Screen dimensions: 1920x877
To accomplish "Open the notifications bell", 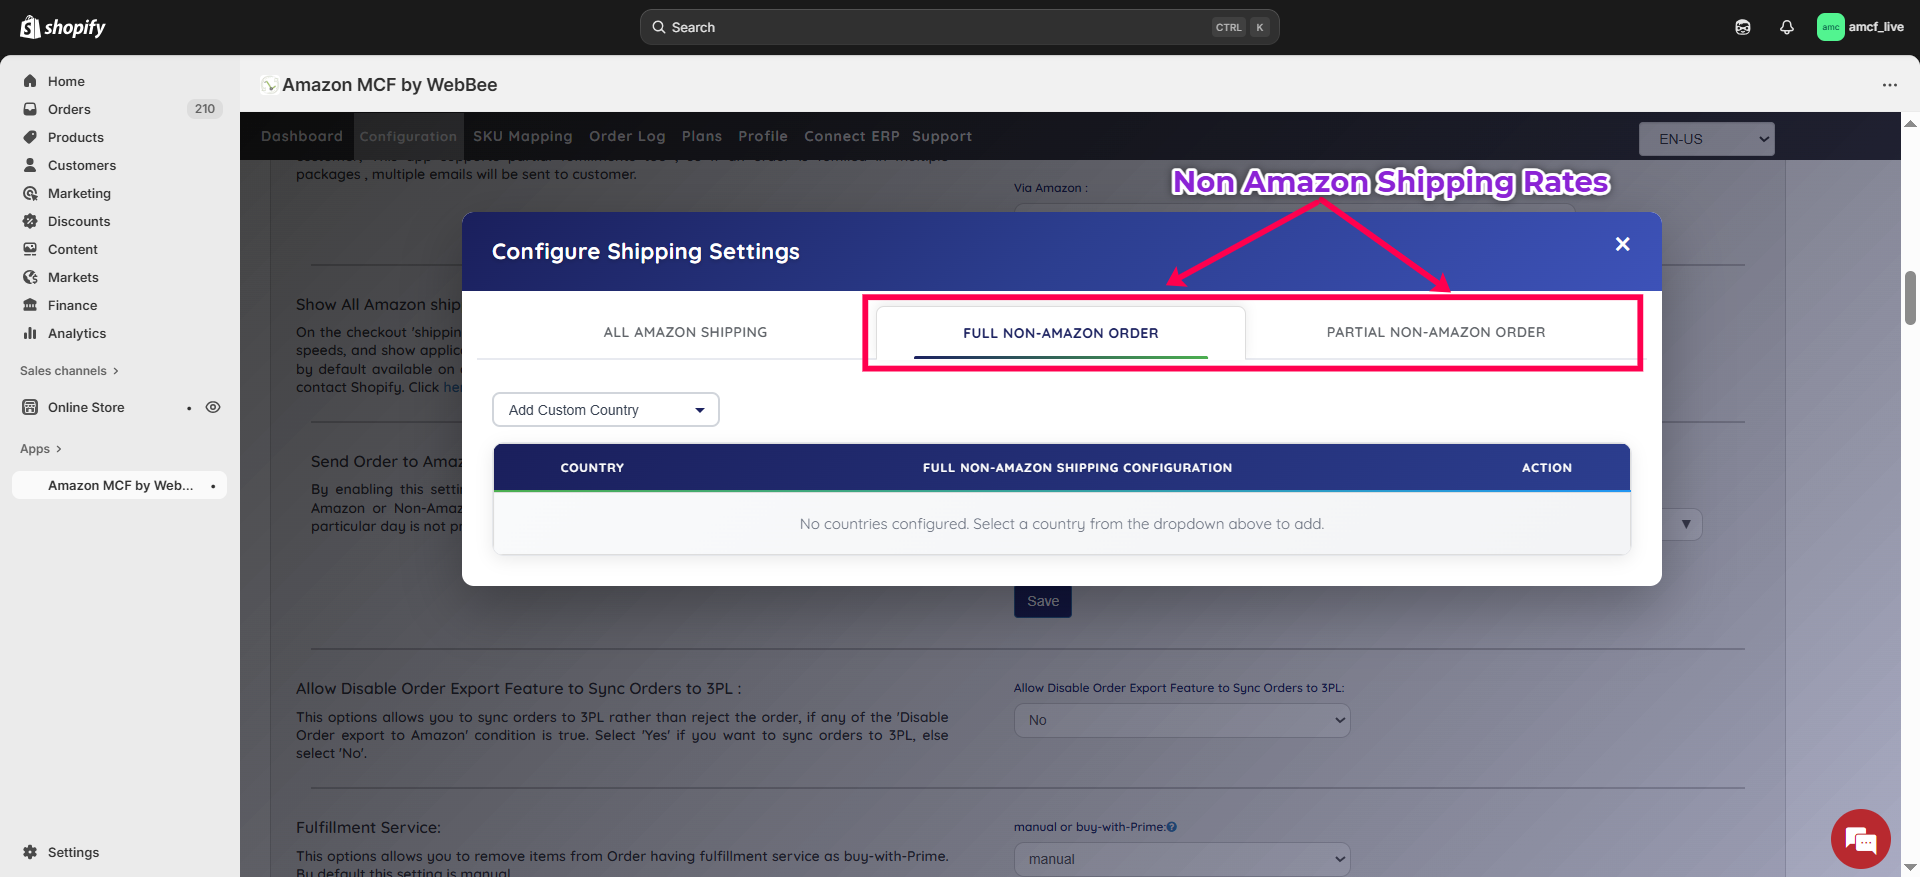I will pyautogui.click(x=1786, y=27).
